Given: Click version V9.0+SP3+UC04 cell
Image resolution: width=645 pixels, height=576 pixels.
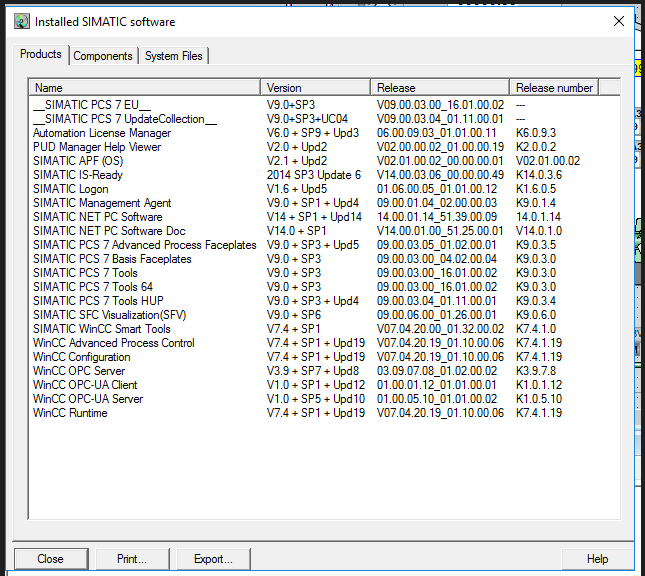Looking at the screenshot, I should [x=307, y=119].
